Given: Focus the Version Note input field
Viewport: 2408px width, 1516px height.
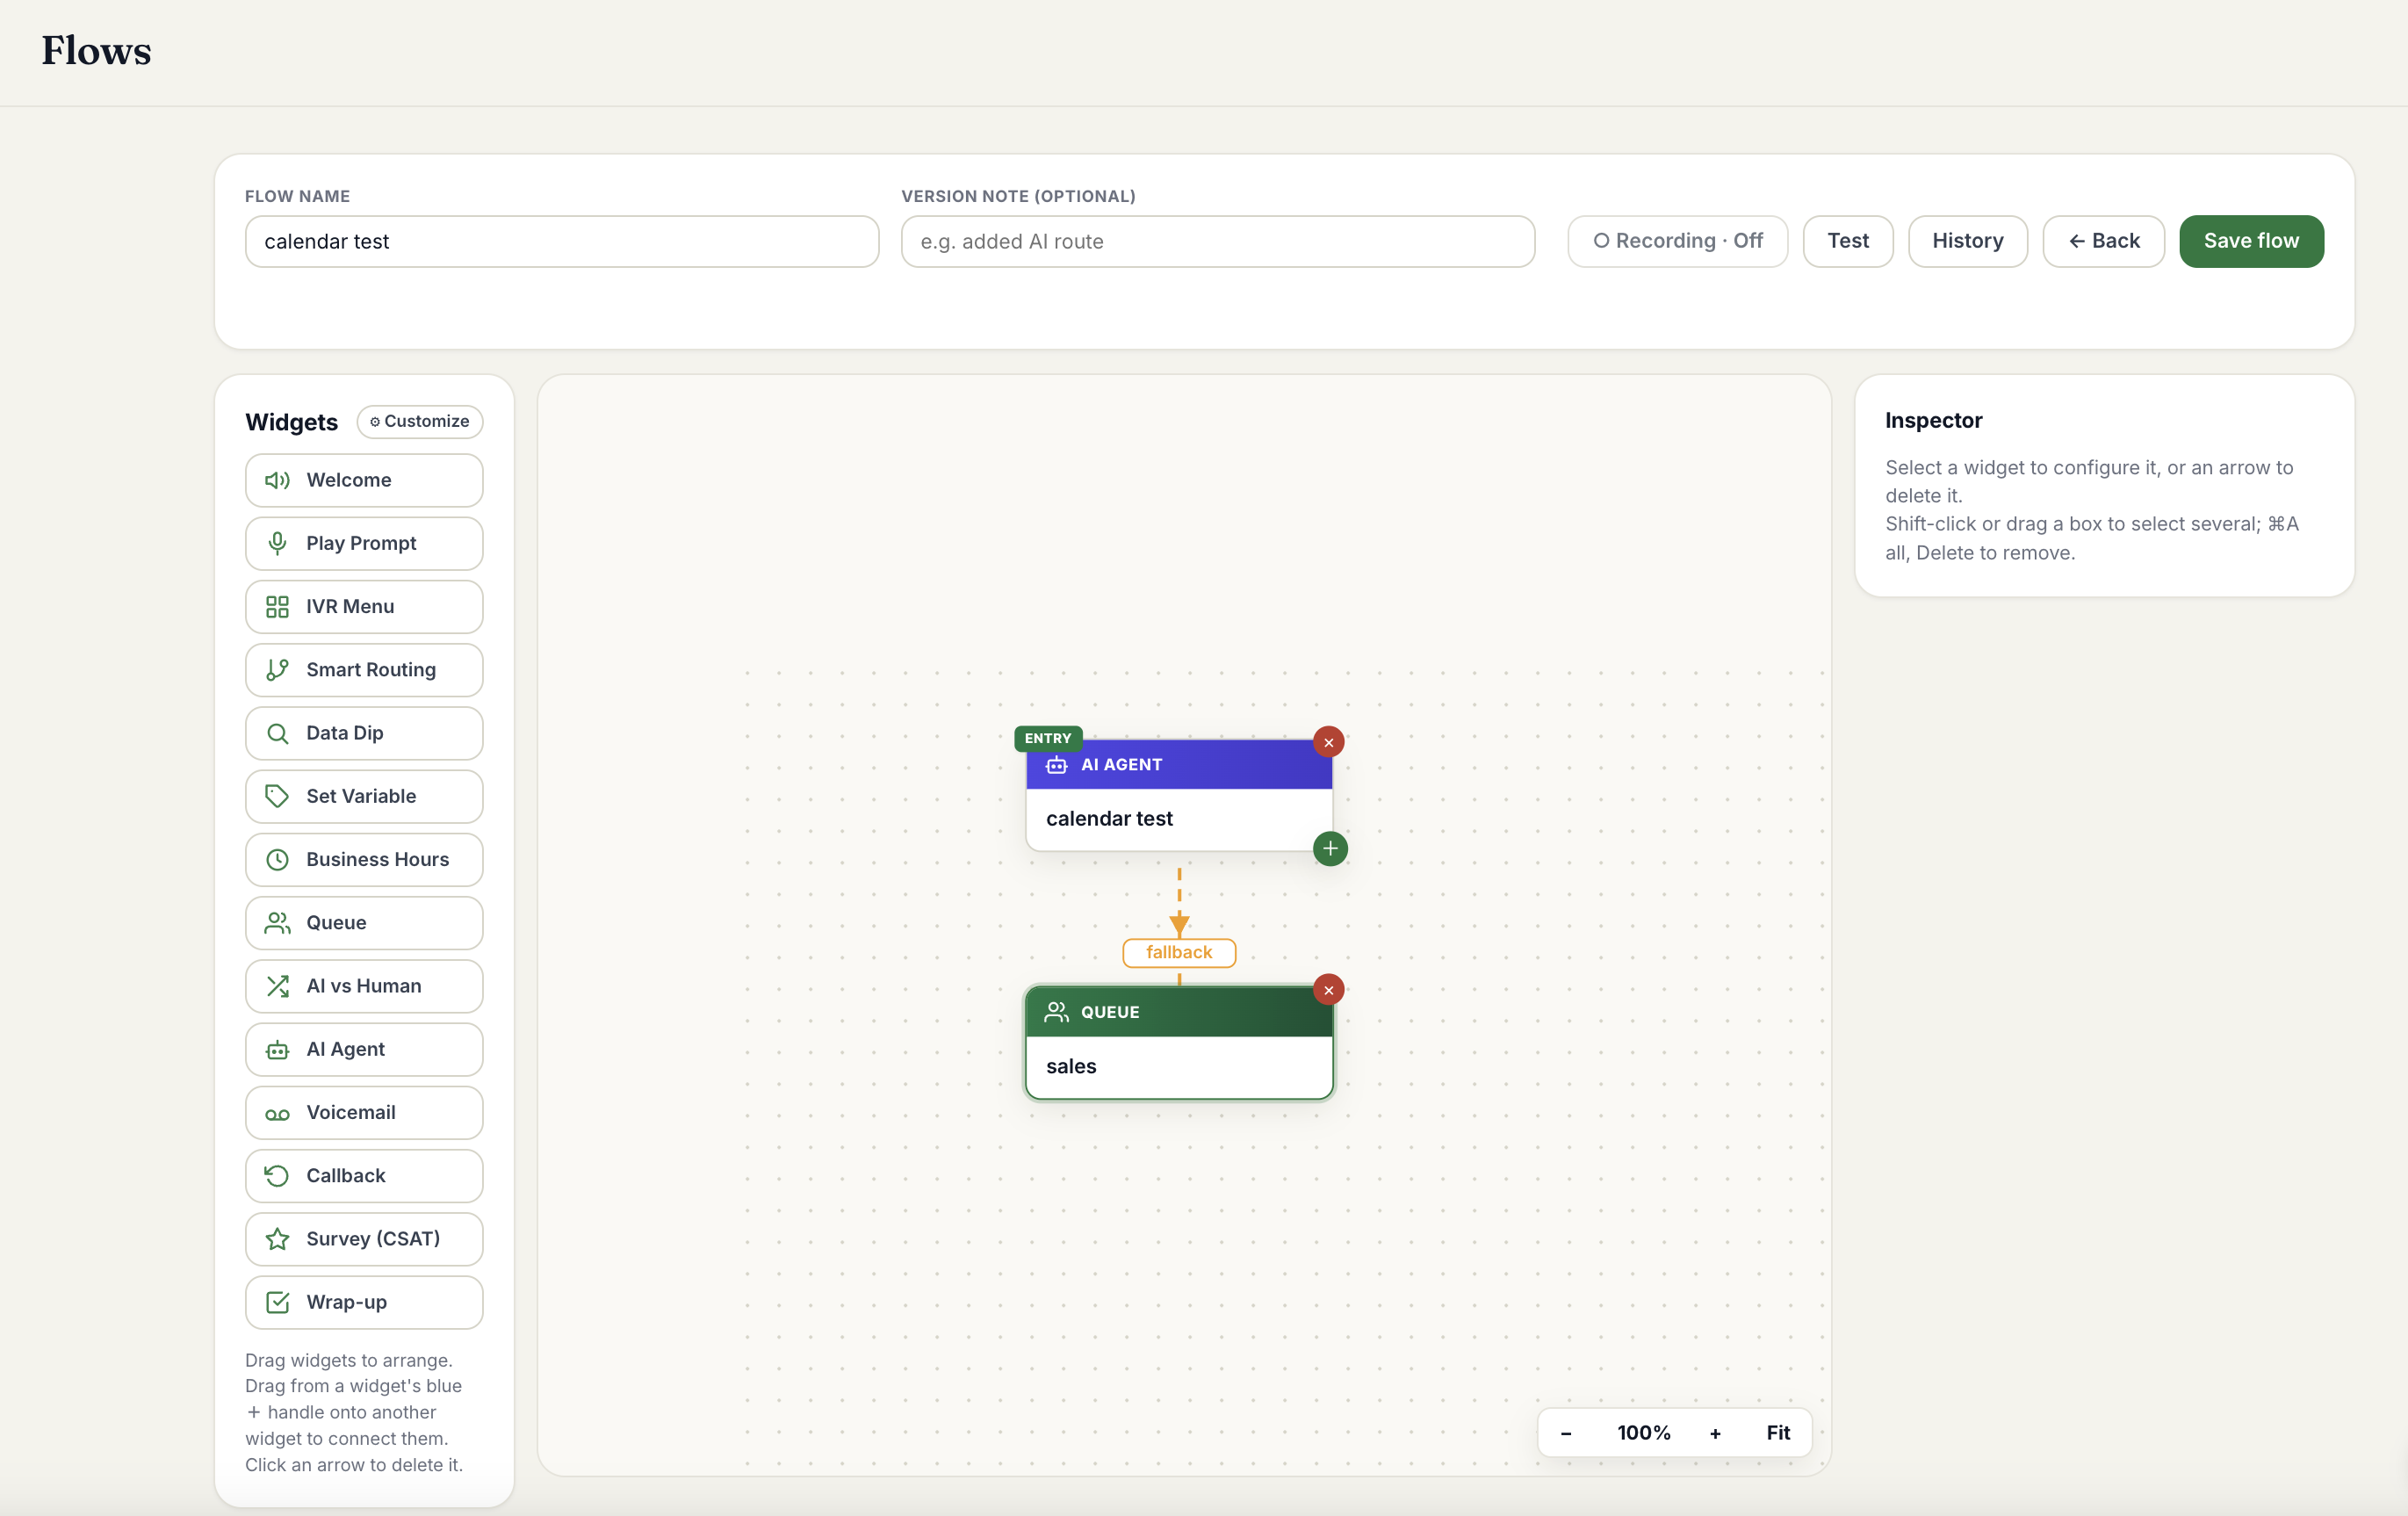Looking at the screenshot, I should (1218, 242).
